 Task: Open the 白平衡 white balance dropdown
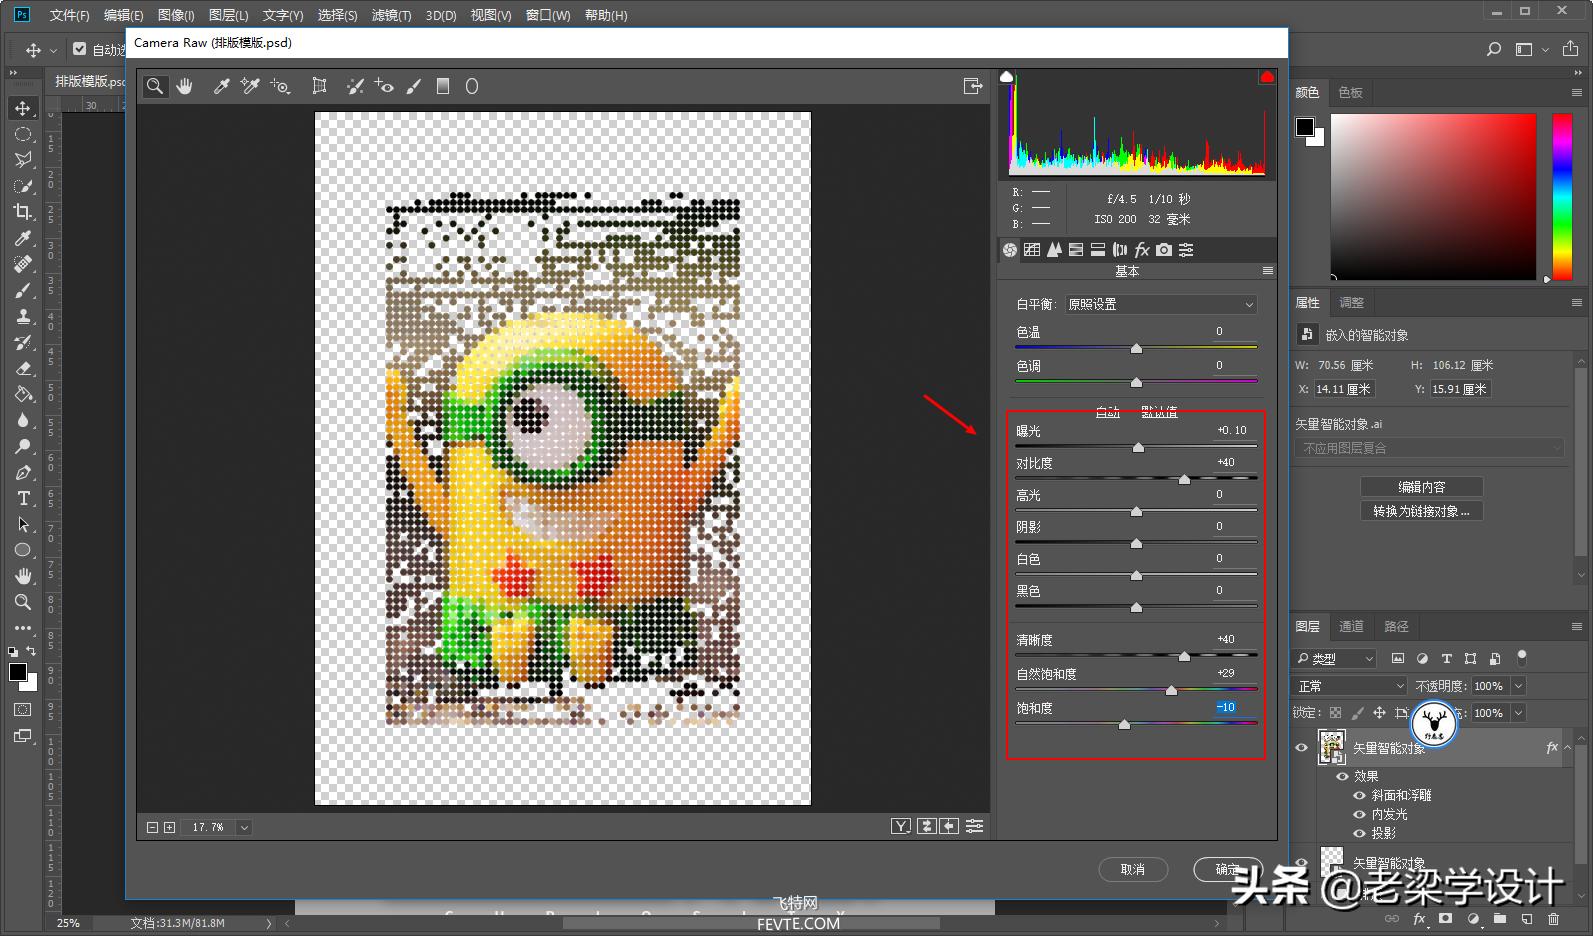coord(1160,304)
